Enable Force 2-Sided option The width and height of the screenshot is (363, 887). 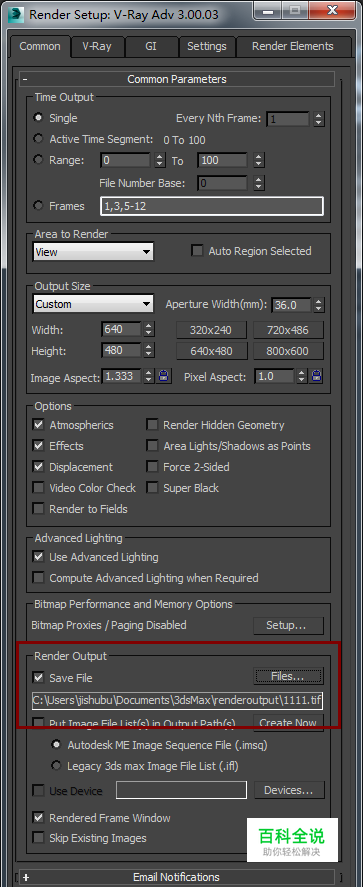pos(152,467)
